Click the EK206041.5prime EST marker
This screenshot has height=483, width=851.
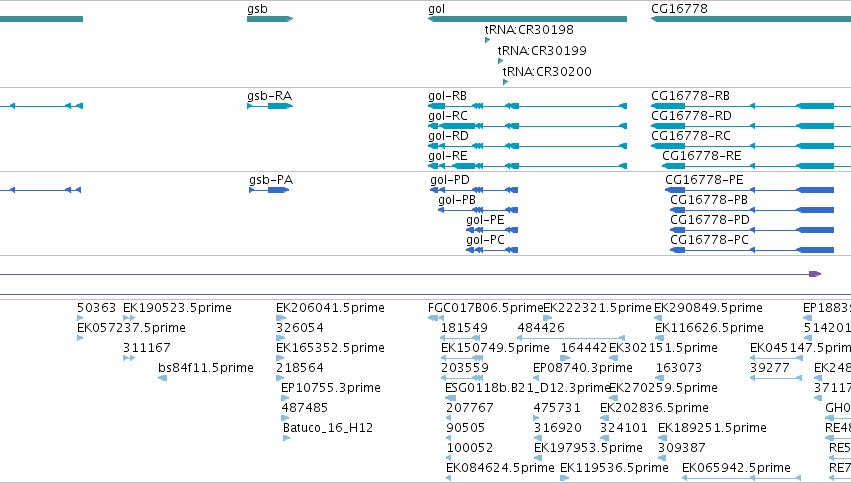[281, 318]
